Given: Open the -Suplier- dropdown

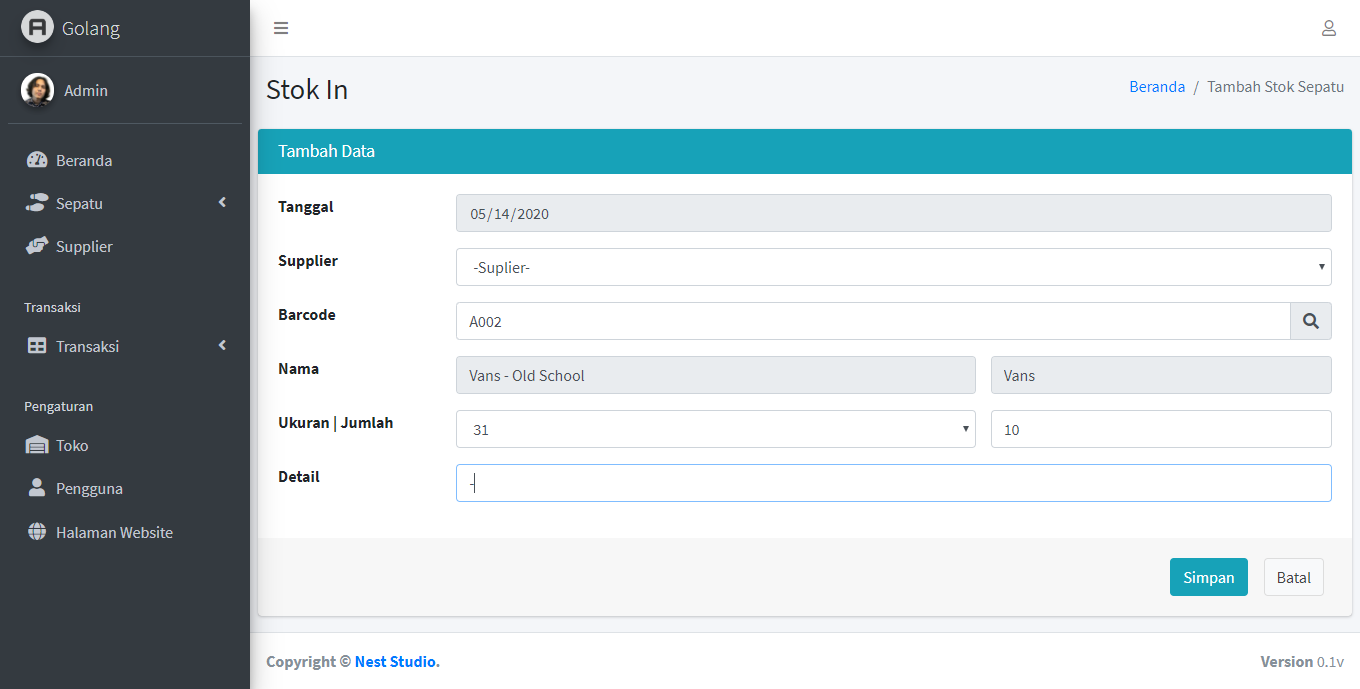Looking at the screenshot, I should click(893, 267).
